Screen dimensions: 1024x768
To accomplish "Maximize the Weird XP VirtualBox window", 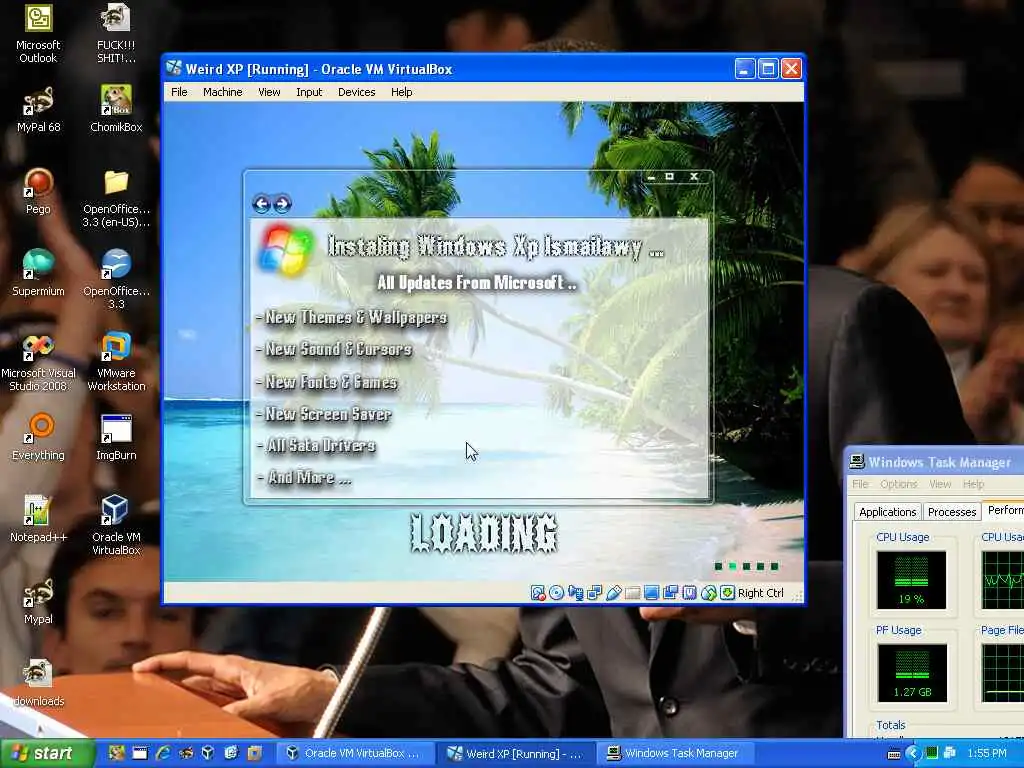I will [x=768, y=69].
